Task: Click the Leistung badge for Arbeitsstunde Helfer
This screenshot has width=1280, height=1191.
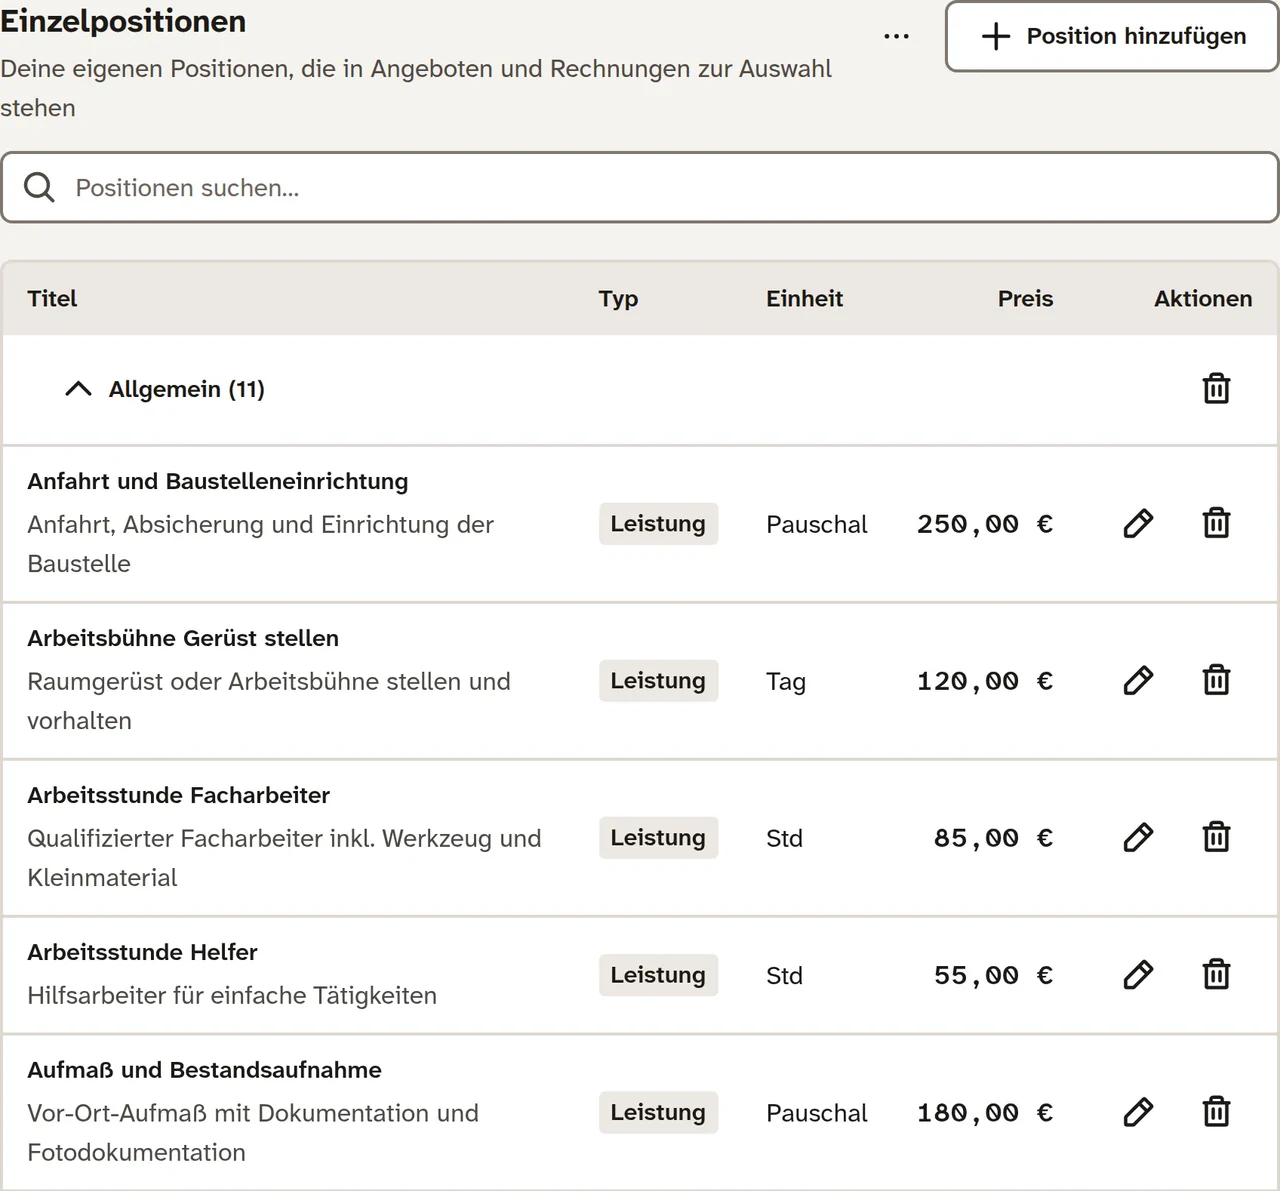Action: (x=658, y=975)
